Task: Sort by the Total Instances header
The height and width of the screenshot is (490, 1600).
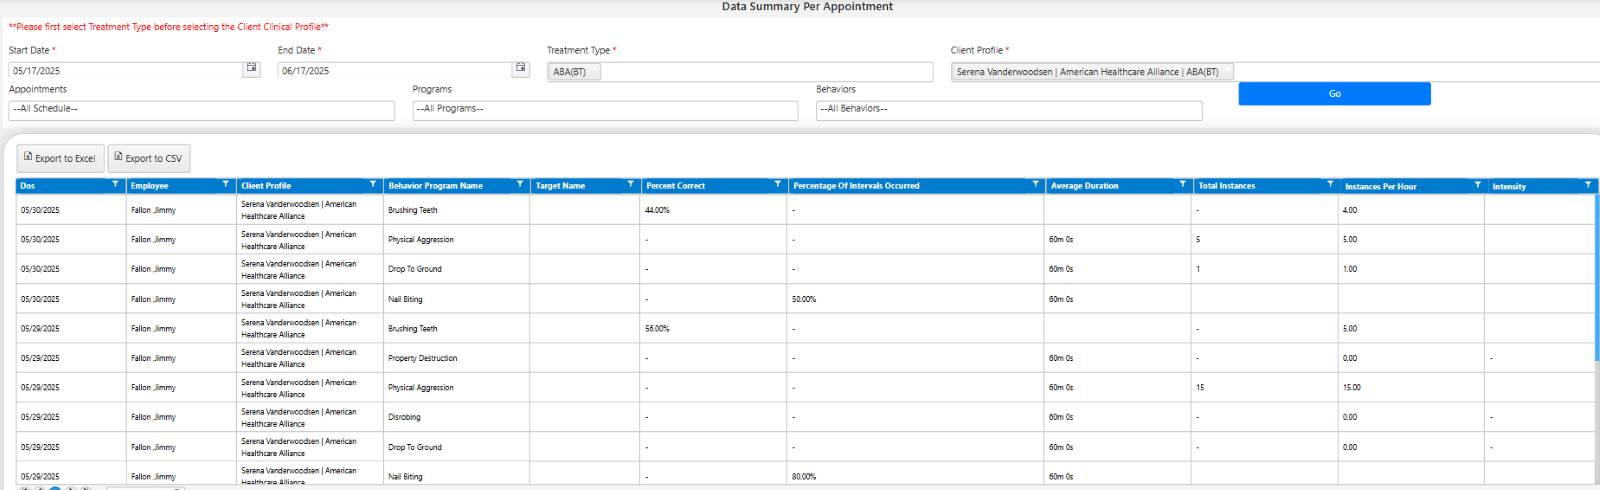Action: (1227, 186)
